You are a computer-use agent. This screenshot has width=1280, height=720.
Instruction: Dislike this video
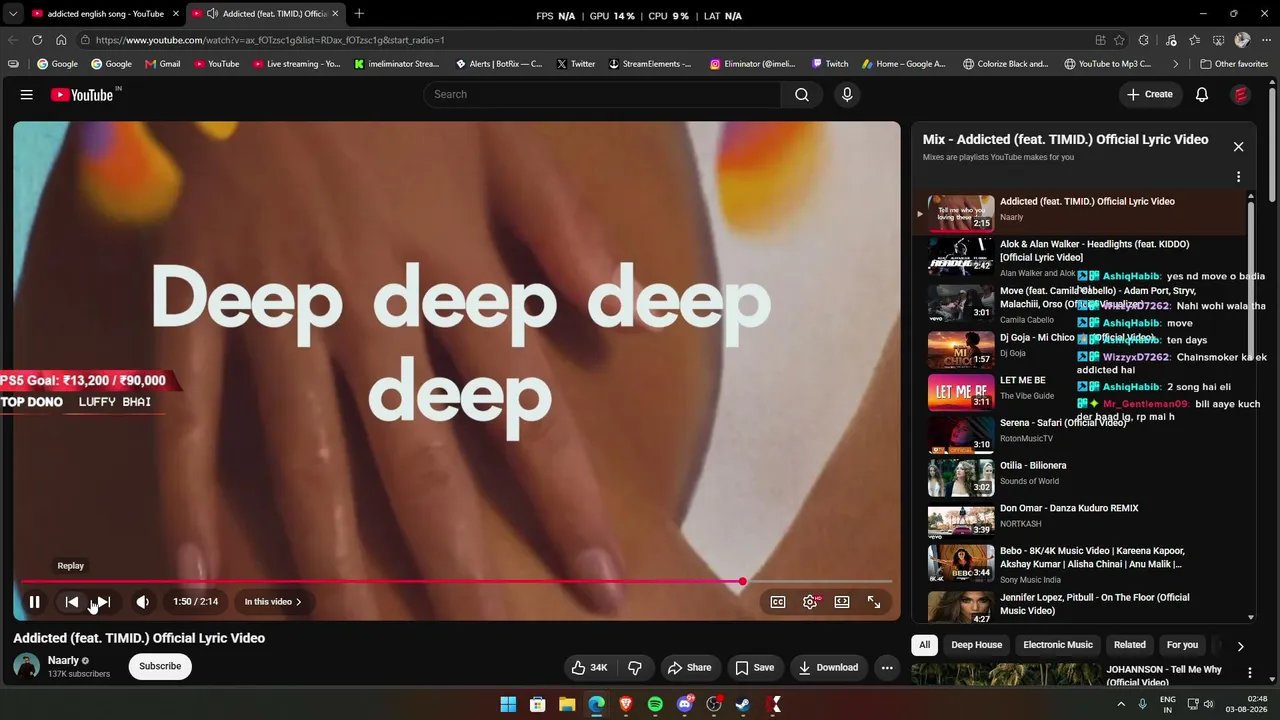click(x=635, y=668)
